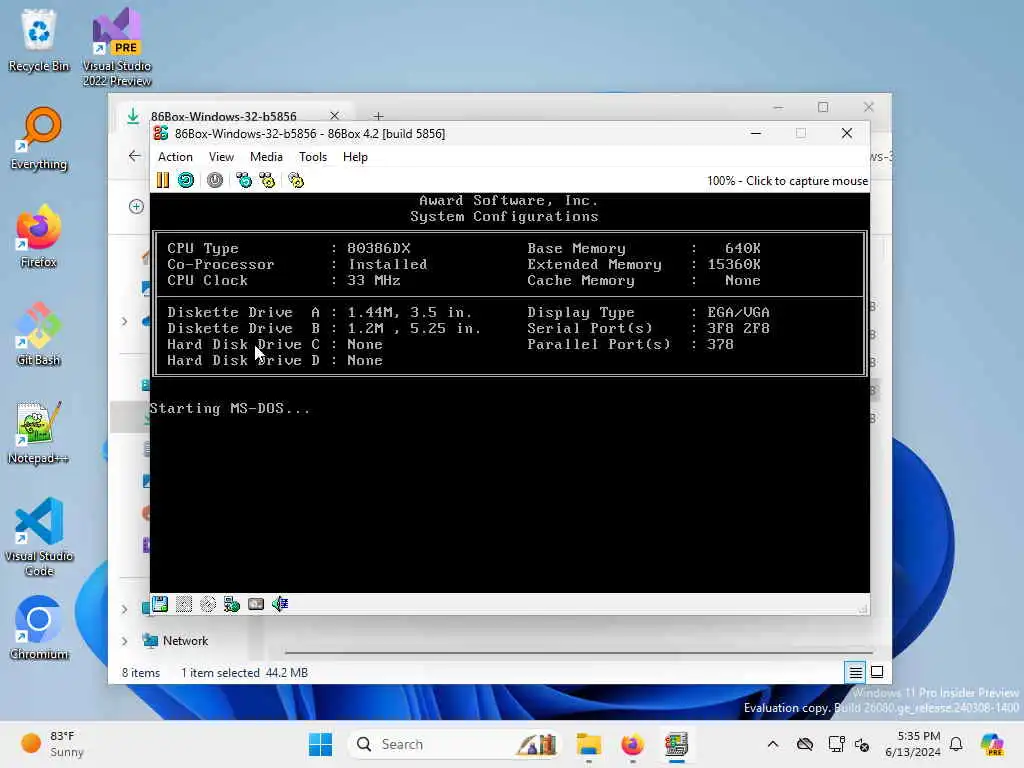The image size is (1024, 768).
Task: Click the teal hard reset icon
Action: (x=186, y=180)
